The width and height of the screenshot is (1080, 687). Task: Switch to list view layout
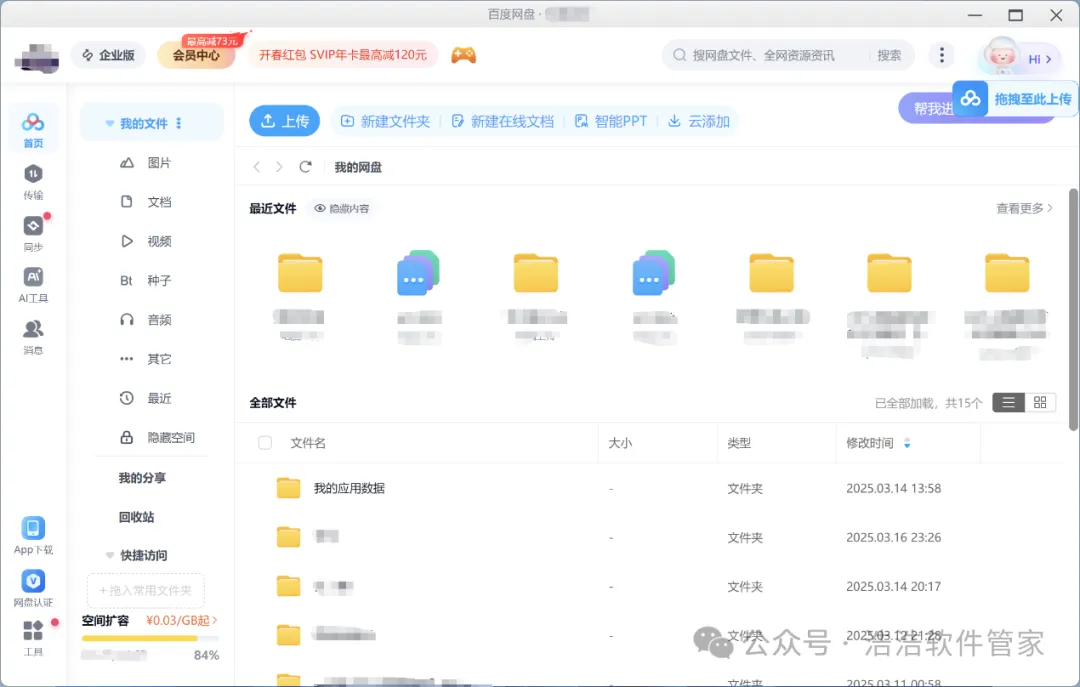pos(1008,402)
